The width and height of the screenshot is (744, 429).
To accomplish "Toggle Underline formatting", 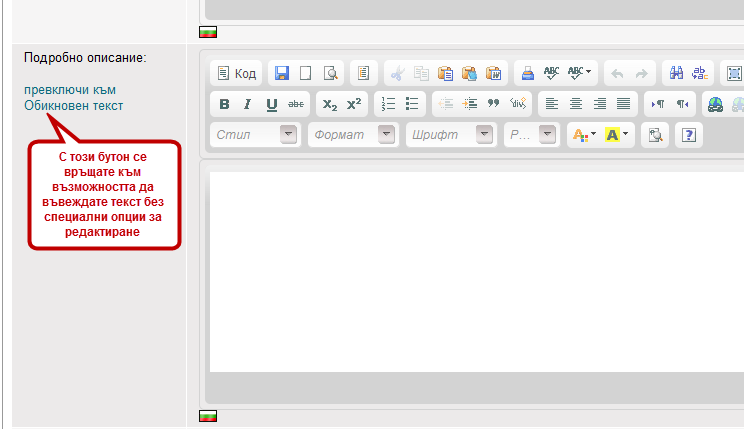I will coord(271,104).
